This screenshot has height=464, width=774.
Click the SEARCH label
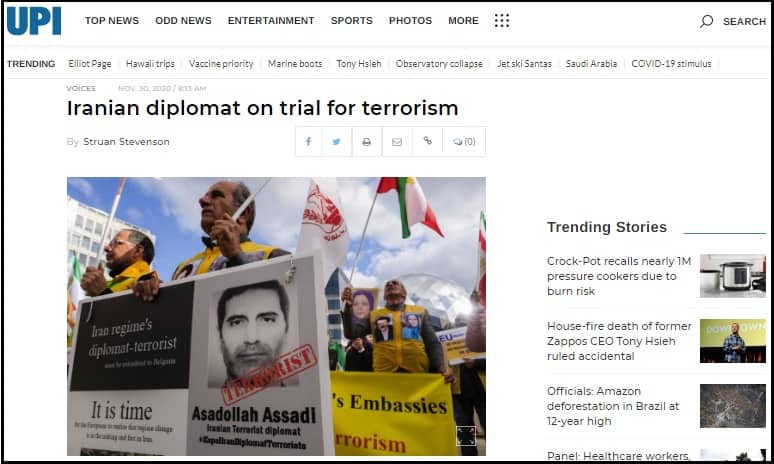coord(744,22)
